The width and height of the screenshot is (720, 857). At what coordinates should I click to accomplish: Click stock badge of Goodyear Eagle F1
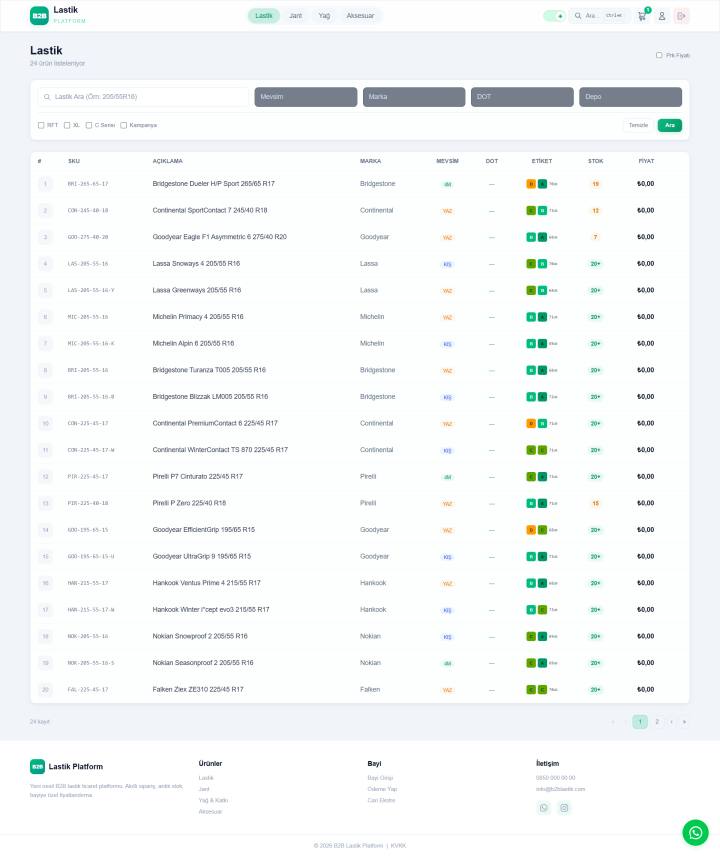[x=595, y=237]
